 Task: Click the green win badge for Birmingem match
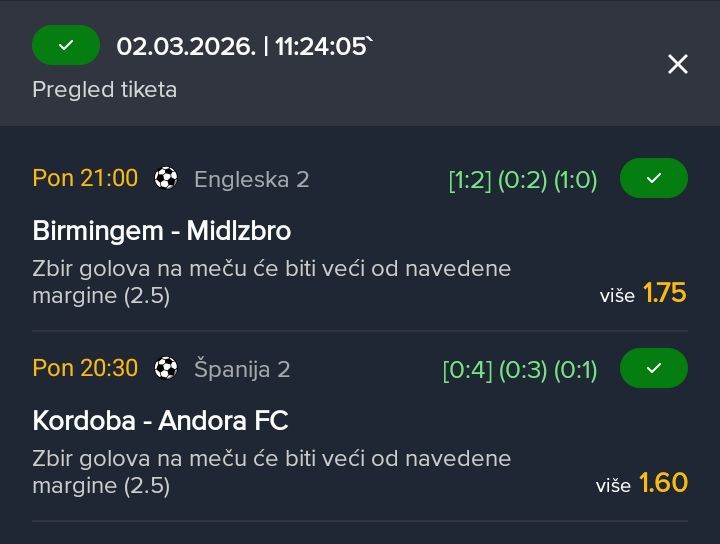[654, 178]
